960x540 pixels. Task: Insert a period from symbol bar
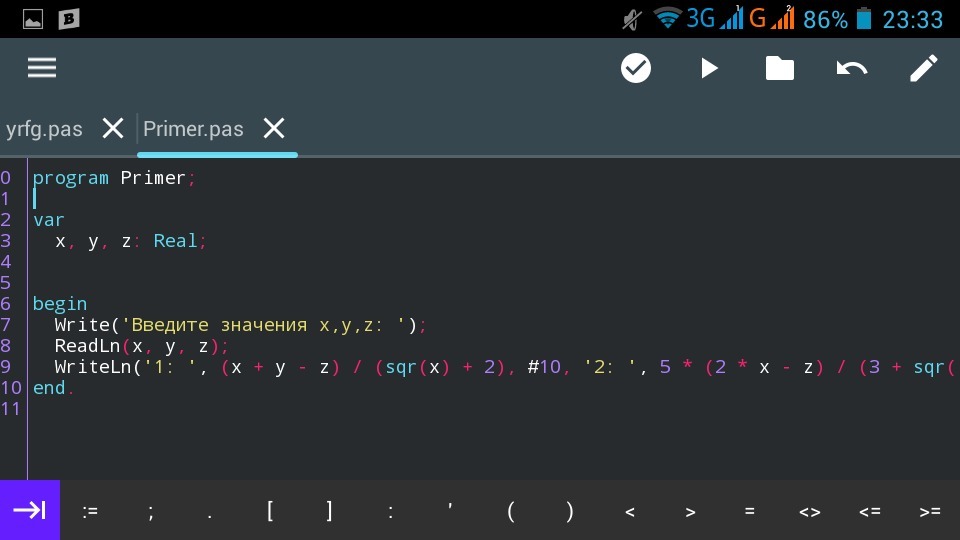210,515
